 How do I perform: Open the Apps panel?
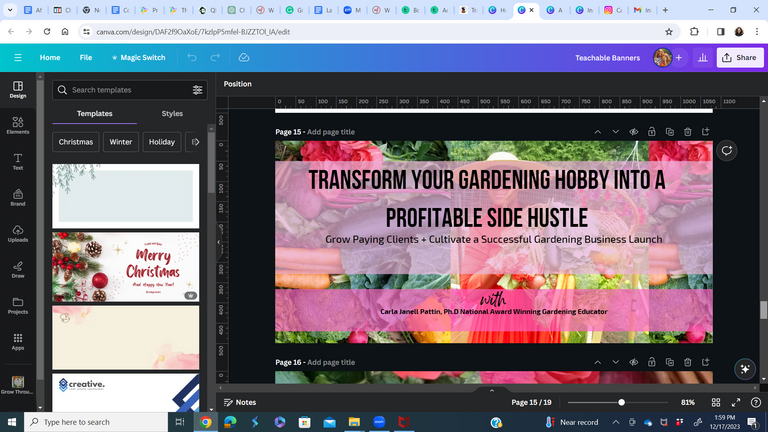pos(18,341)
